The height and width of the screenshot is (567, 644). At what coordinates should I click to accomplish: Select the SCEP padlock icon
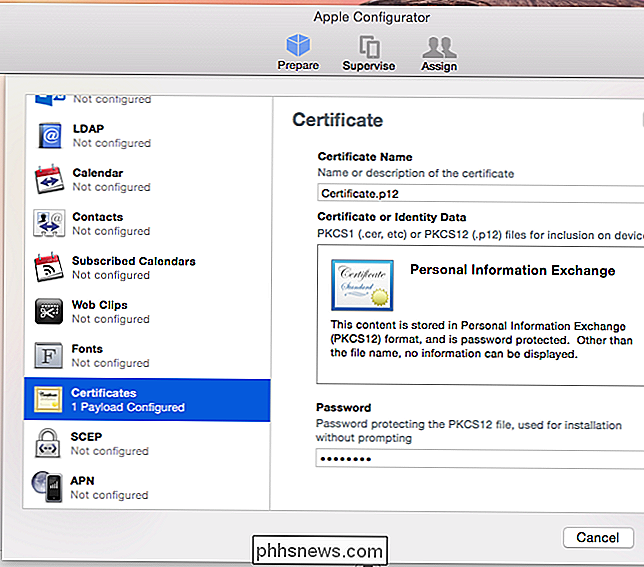48,443
